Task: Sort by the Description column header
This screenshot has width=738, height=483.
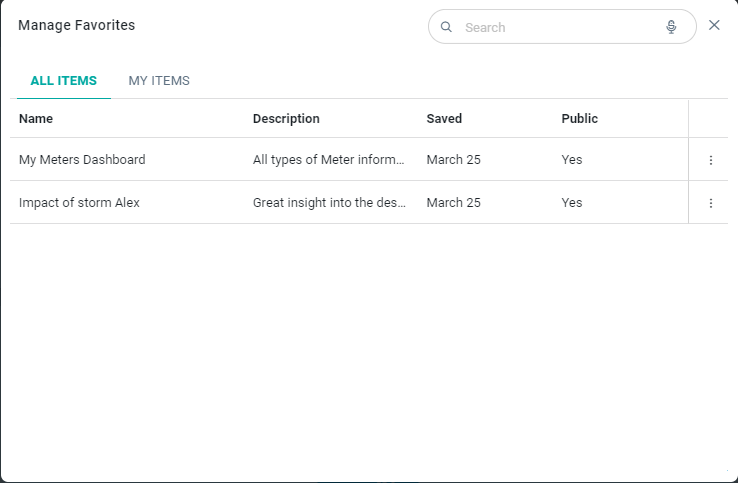Action: click(x=286, y=119)
